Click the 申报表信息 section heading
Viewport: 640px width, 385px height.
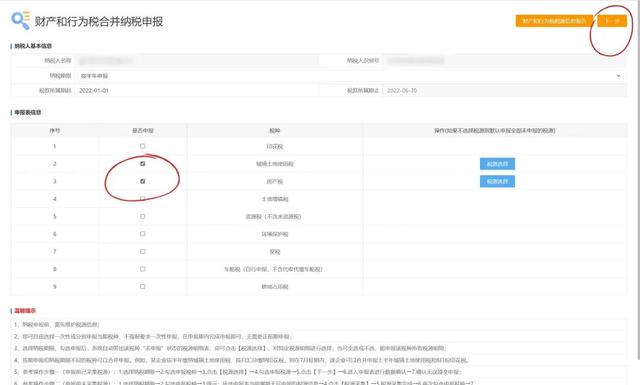pos(28,112)
